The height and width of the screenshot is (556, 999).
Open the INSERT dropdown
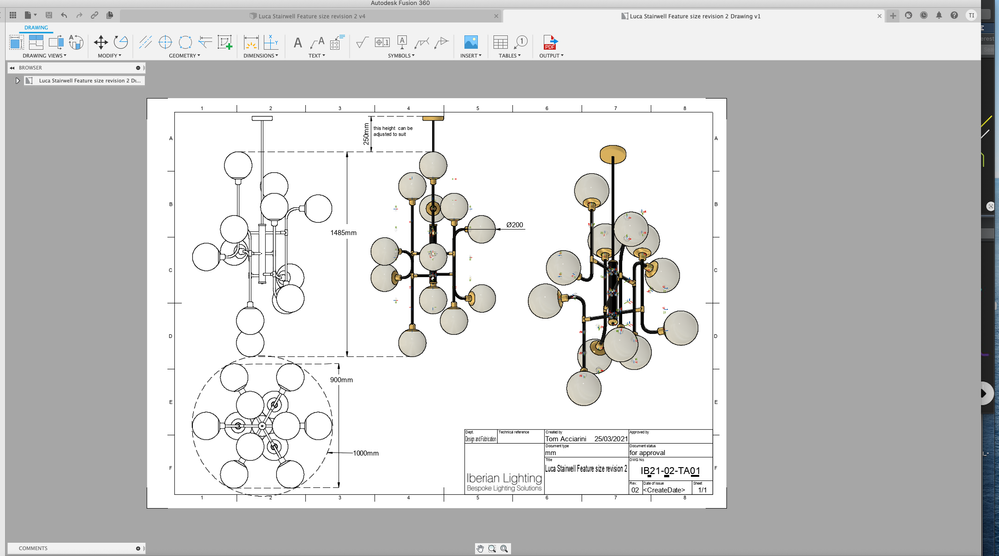[471, 56]
